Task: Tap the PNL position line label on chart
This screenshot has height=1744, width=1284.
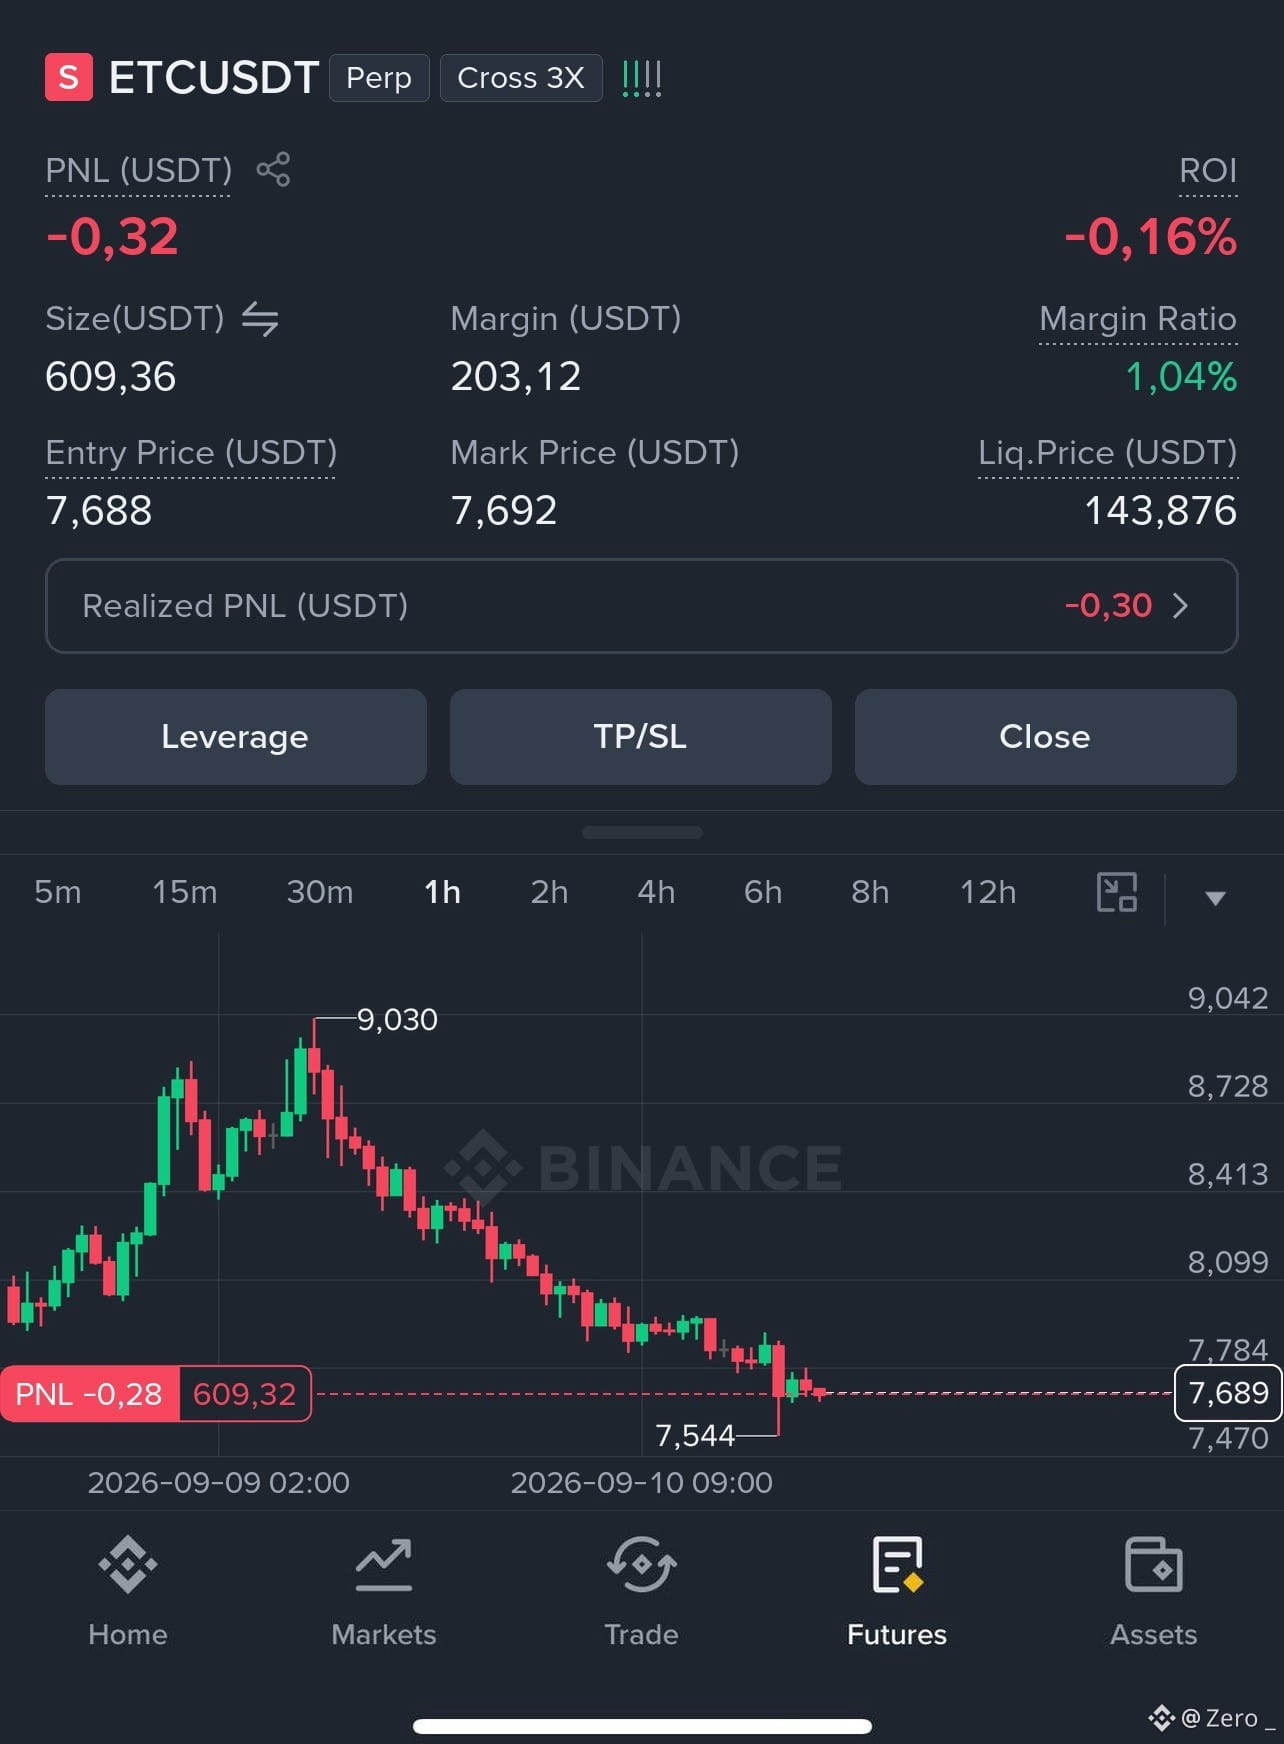Action: [156, 1393]
